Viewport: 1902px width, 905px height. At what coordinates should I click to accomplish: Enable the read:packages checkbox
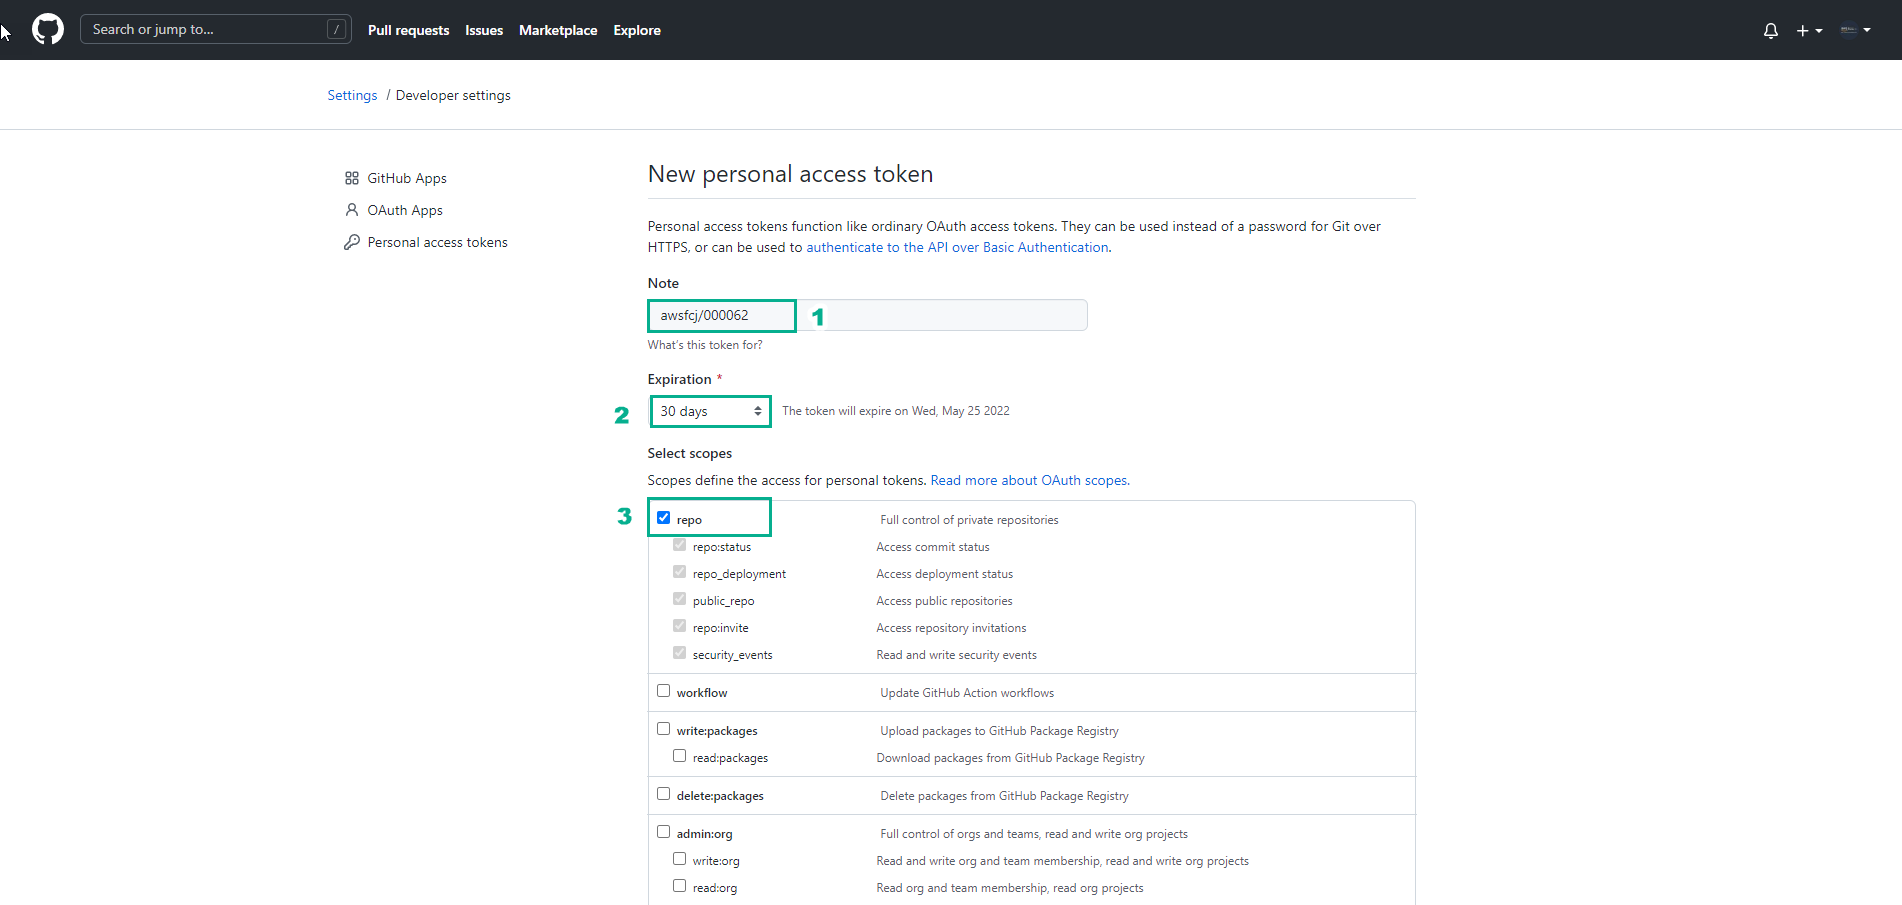[x=679, y=756]
